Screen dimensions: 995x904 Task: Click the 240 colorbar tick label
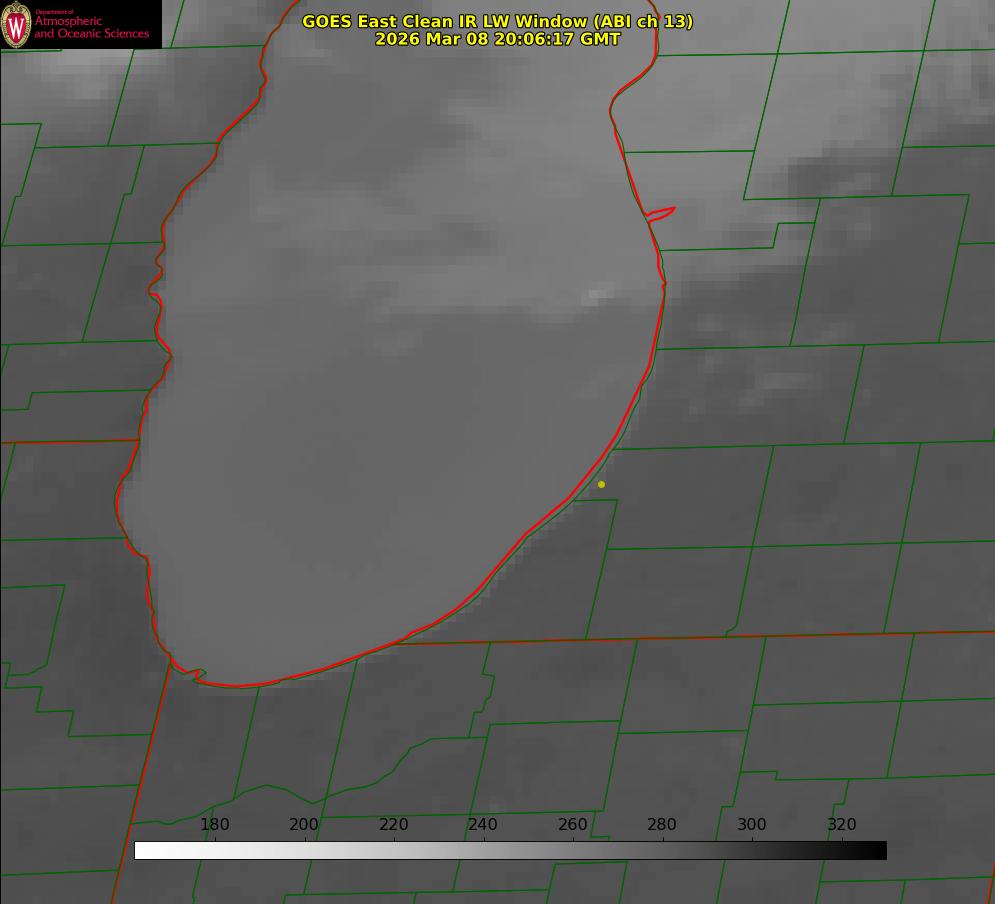click(x=483, y=825)
